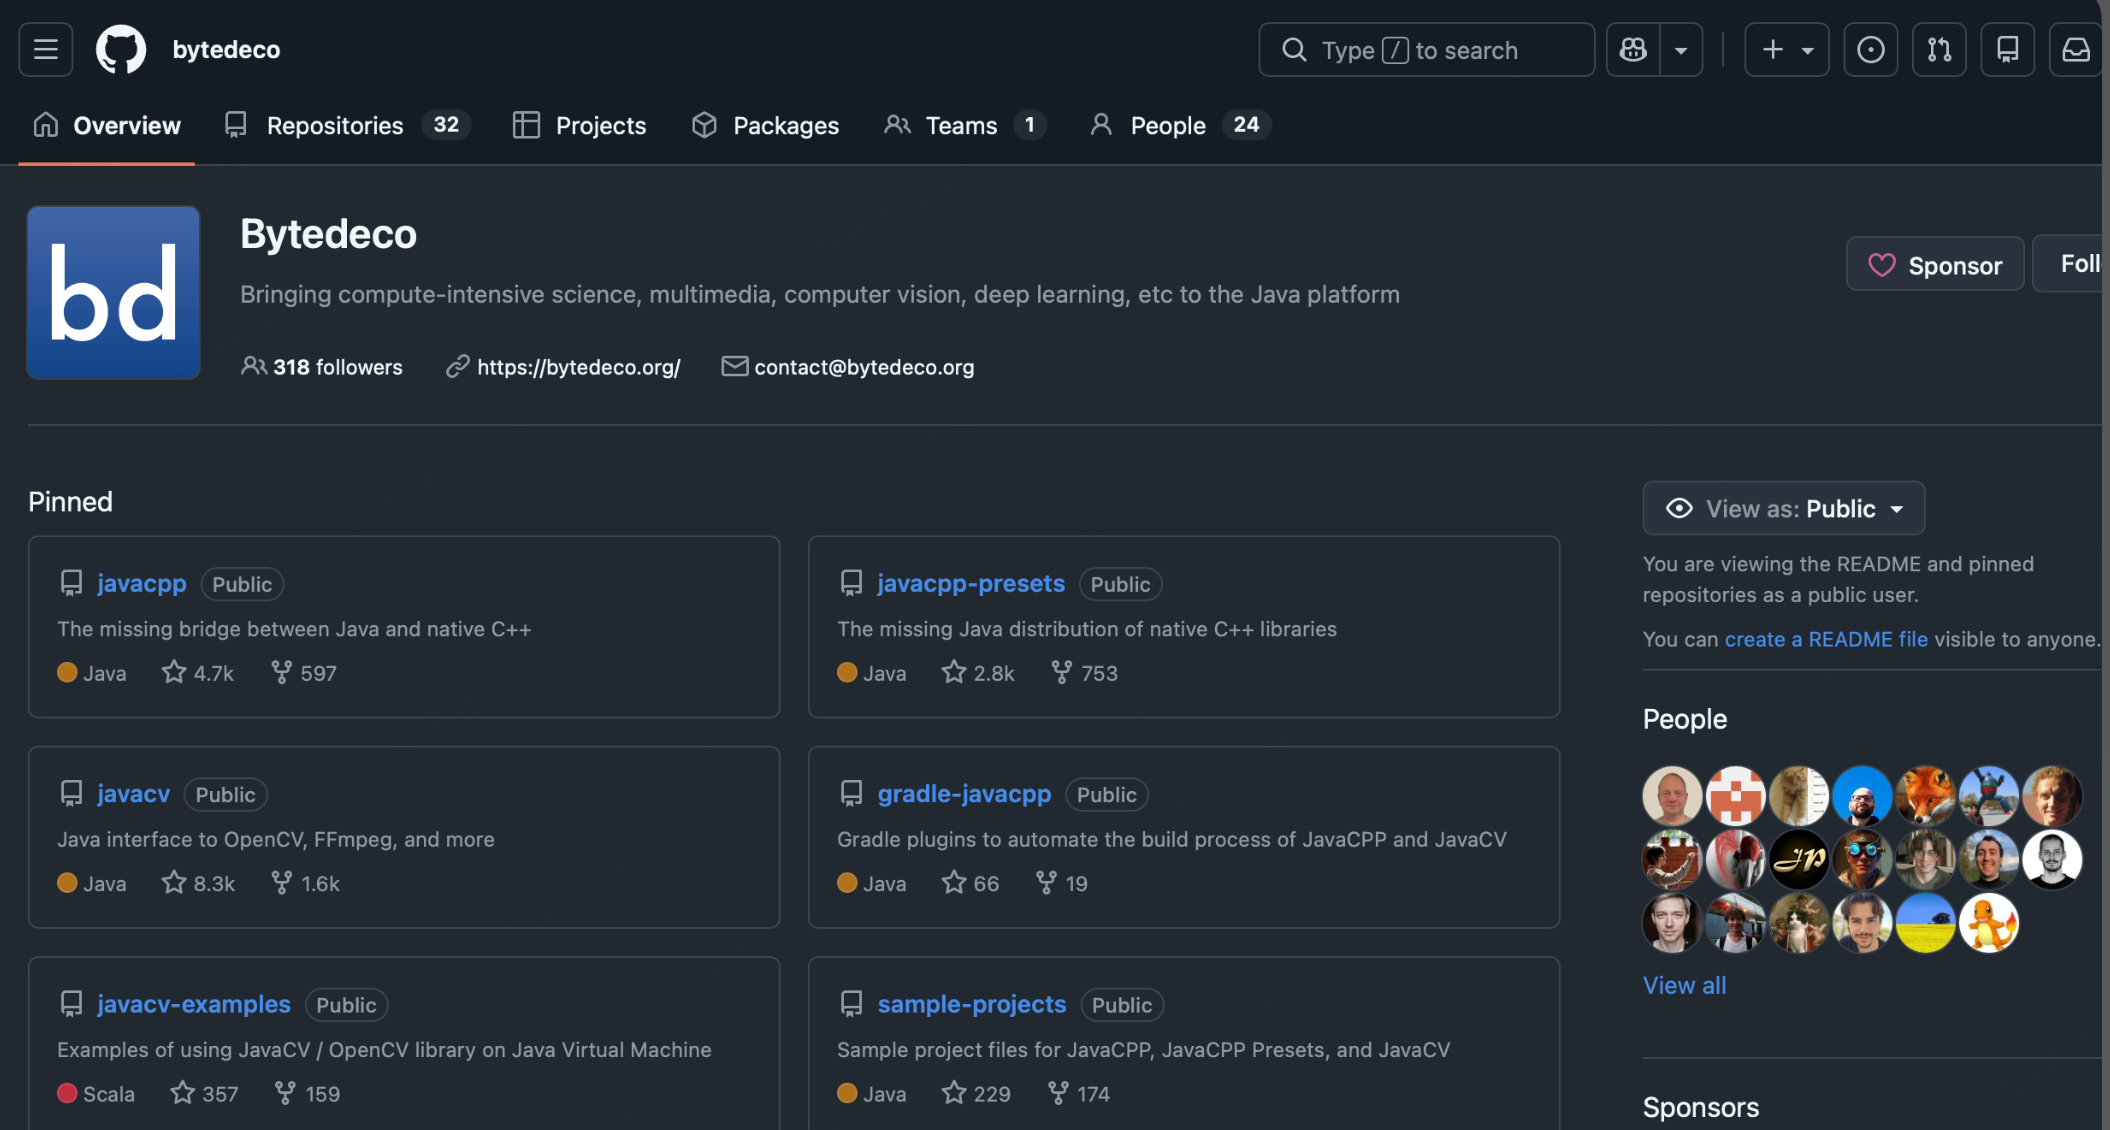Open the Projects tab
The image size is (2110, 1130).
pos(579,125)
